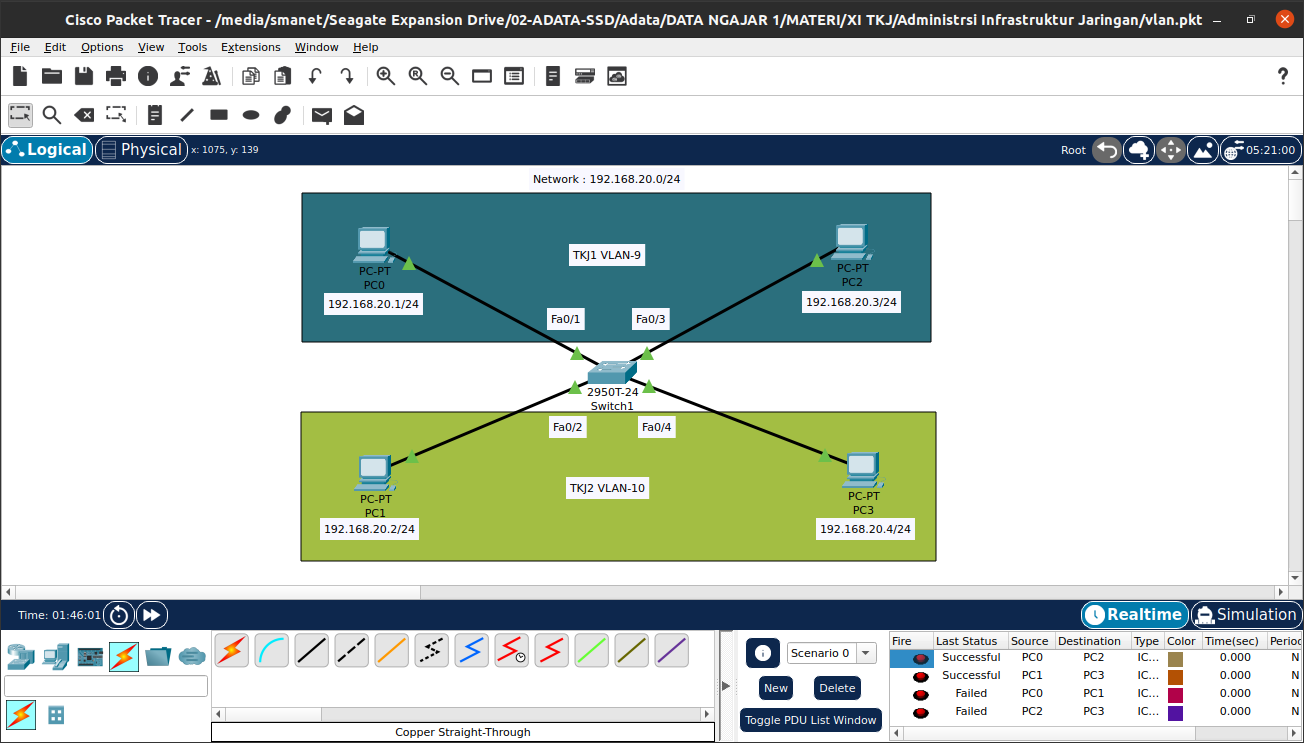
Task: Choose copper cross-over dashed cable
Action: 351,651
